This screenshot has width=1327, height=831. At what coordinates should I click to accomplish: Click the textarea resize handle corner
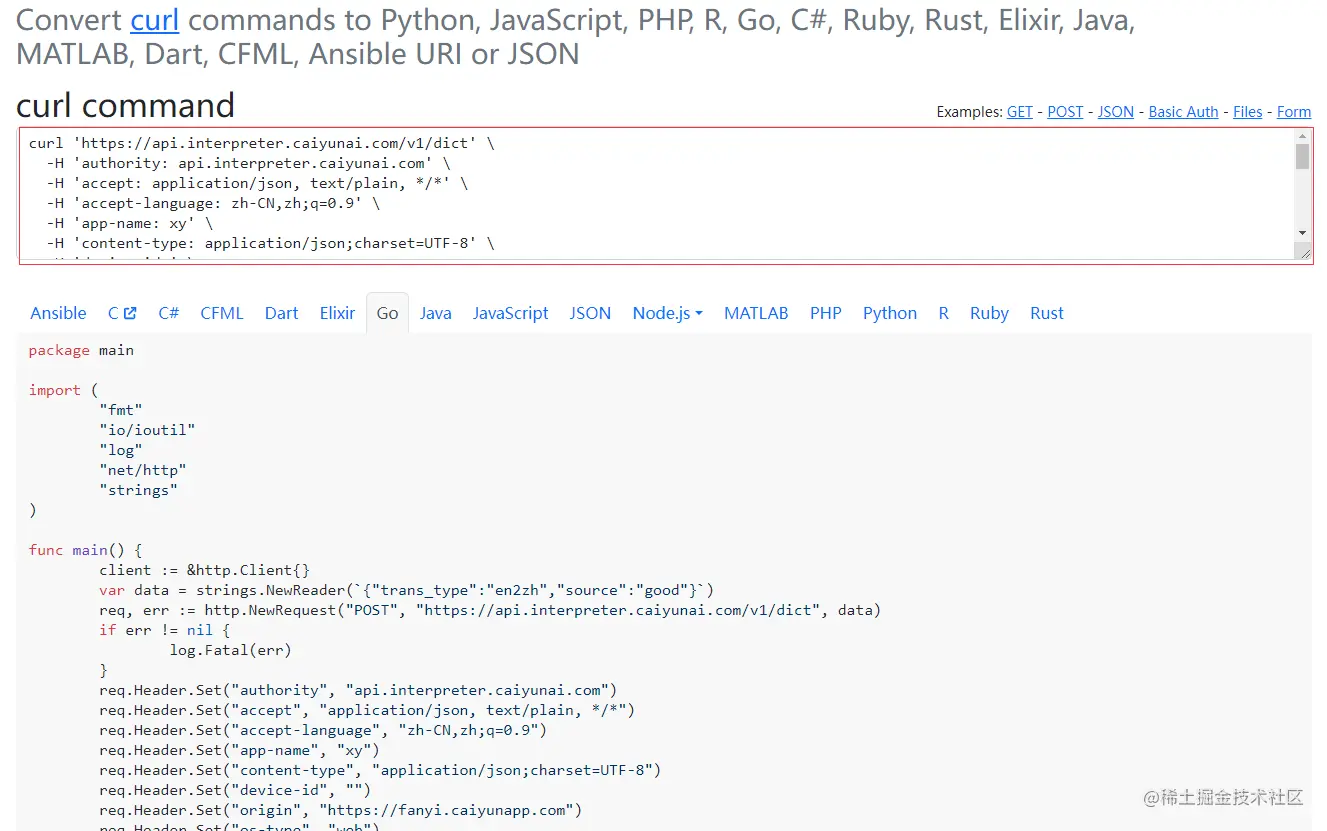1304,254
